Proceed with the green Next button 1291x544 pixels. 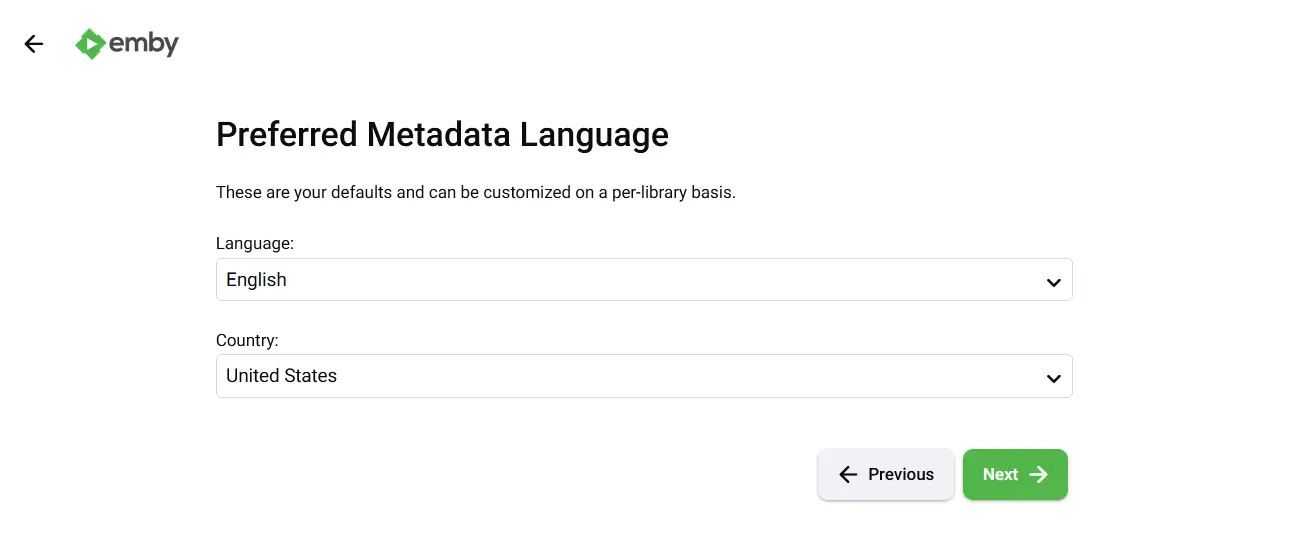tap(1015, 475)
